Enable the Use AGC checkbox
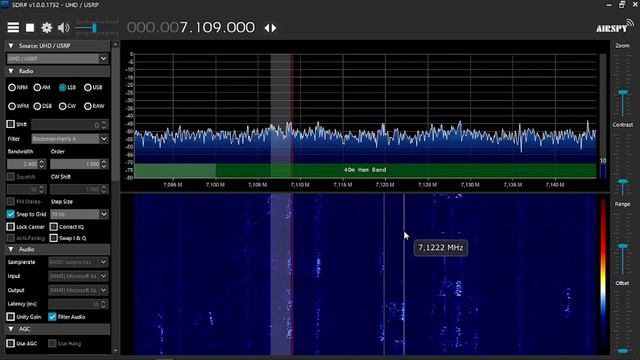 [x=11, y=344]
